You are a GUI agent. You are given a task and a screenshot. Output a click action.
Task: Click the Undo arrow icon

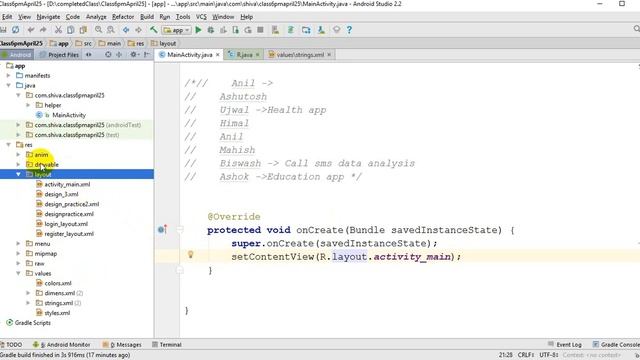(x=31, y=30)
